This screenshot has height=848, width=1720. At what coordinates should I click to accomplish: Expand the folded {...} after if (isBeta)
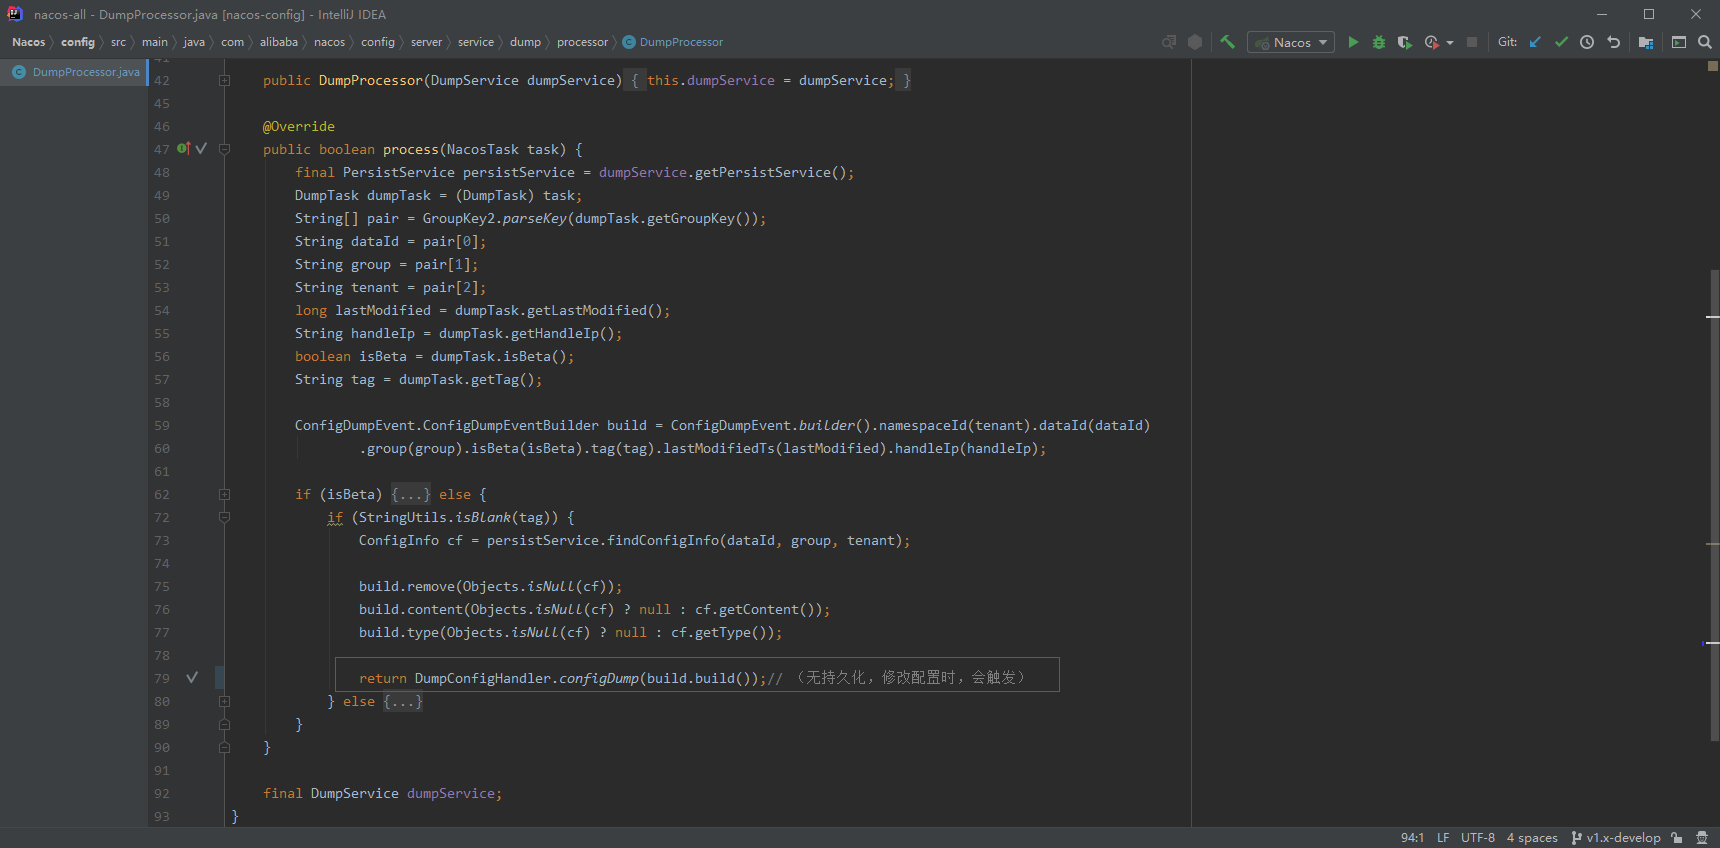(x=411, y=494)
